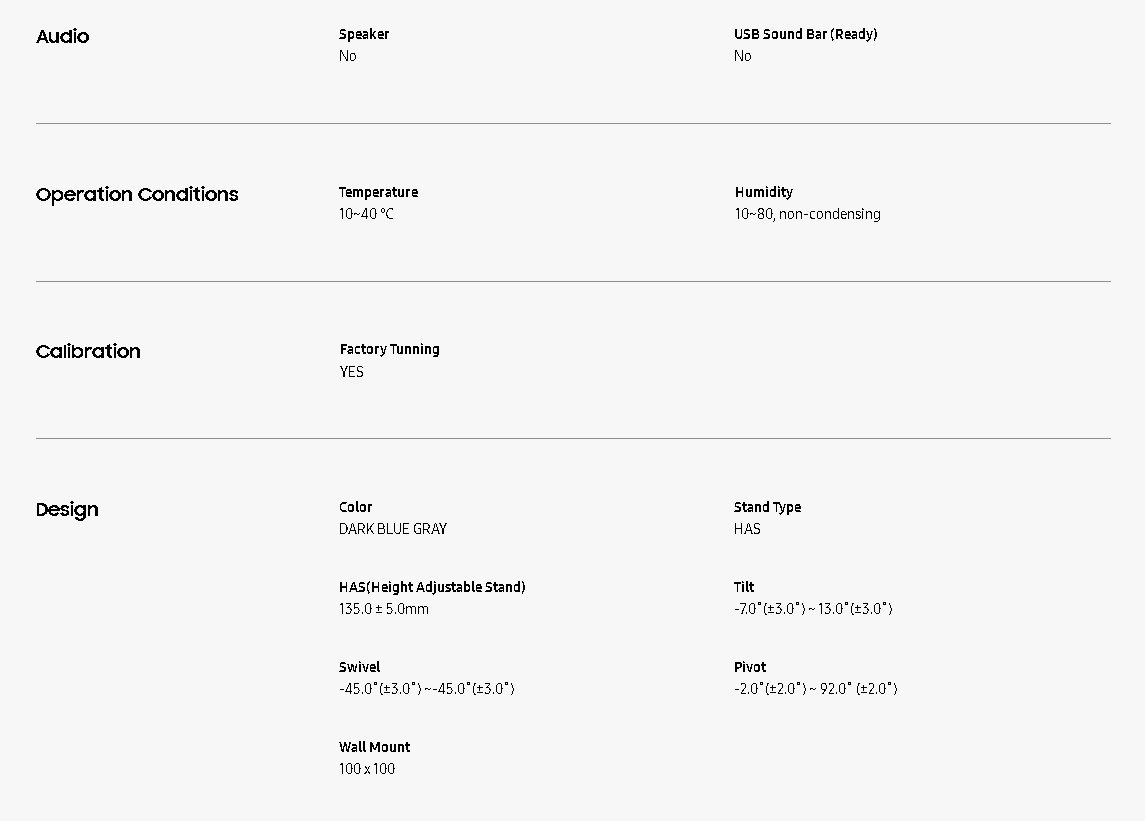Select the Humidity spec label
This screenshot has width=1145, height=821.
pos(763,192)
